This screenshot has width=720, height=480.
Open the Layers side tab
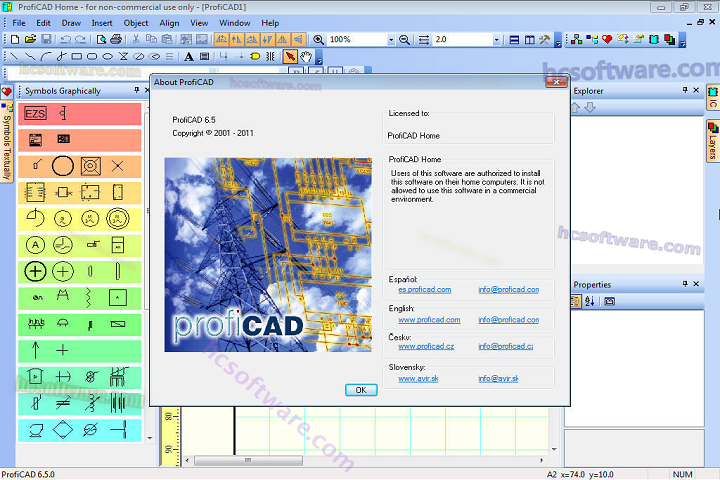click(712, 141)
